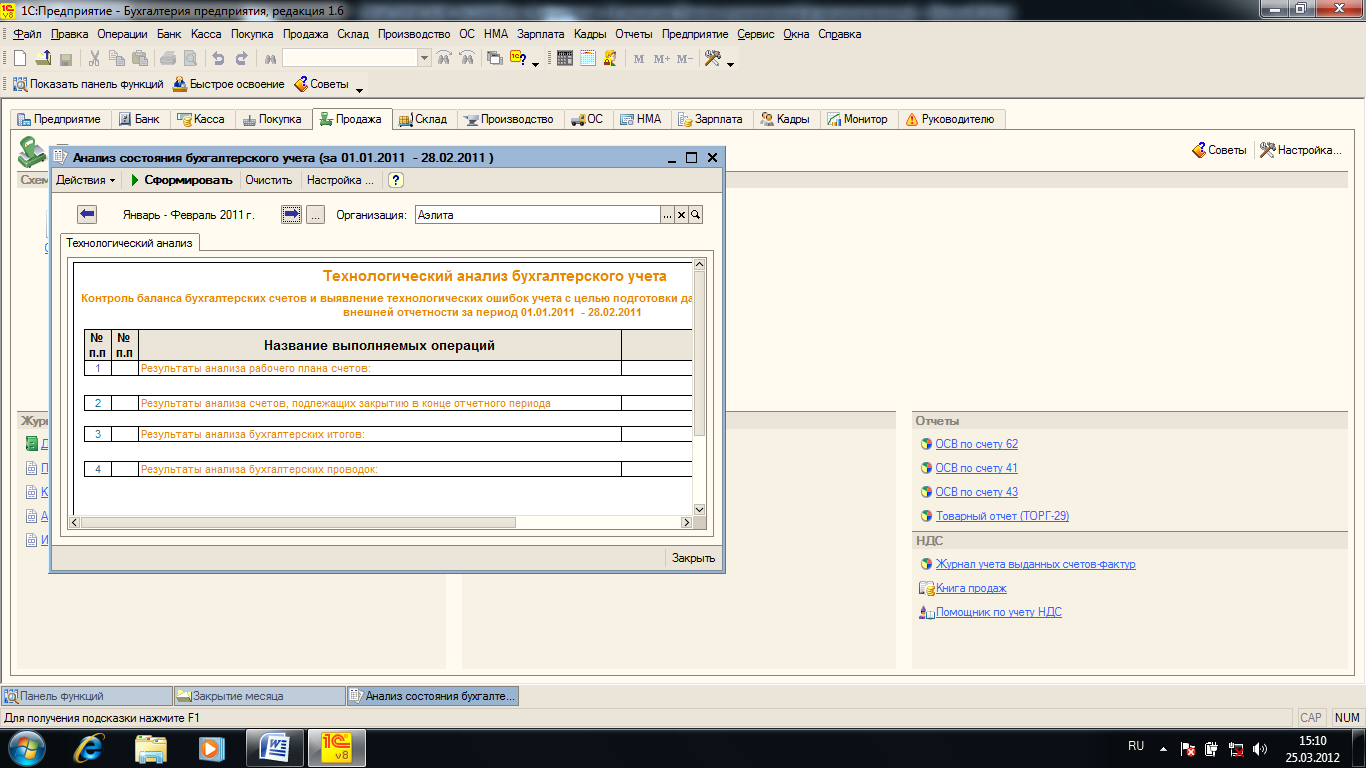
Task: Click the Open file toolbar icon
Action: pos(43,59)
